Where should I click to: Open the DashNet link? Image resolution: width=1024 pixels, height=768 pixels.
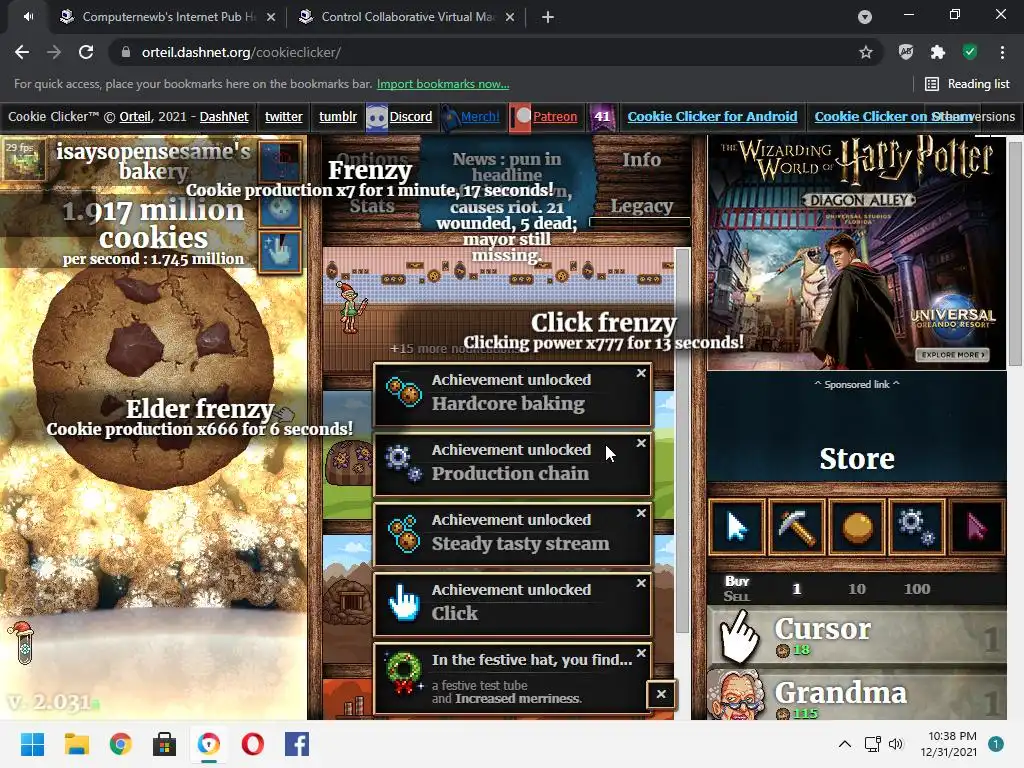[x=224, y=116]
